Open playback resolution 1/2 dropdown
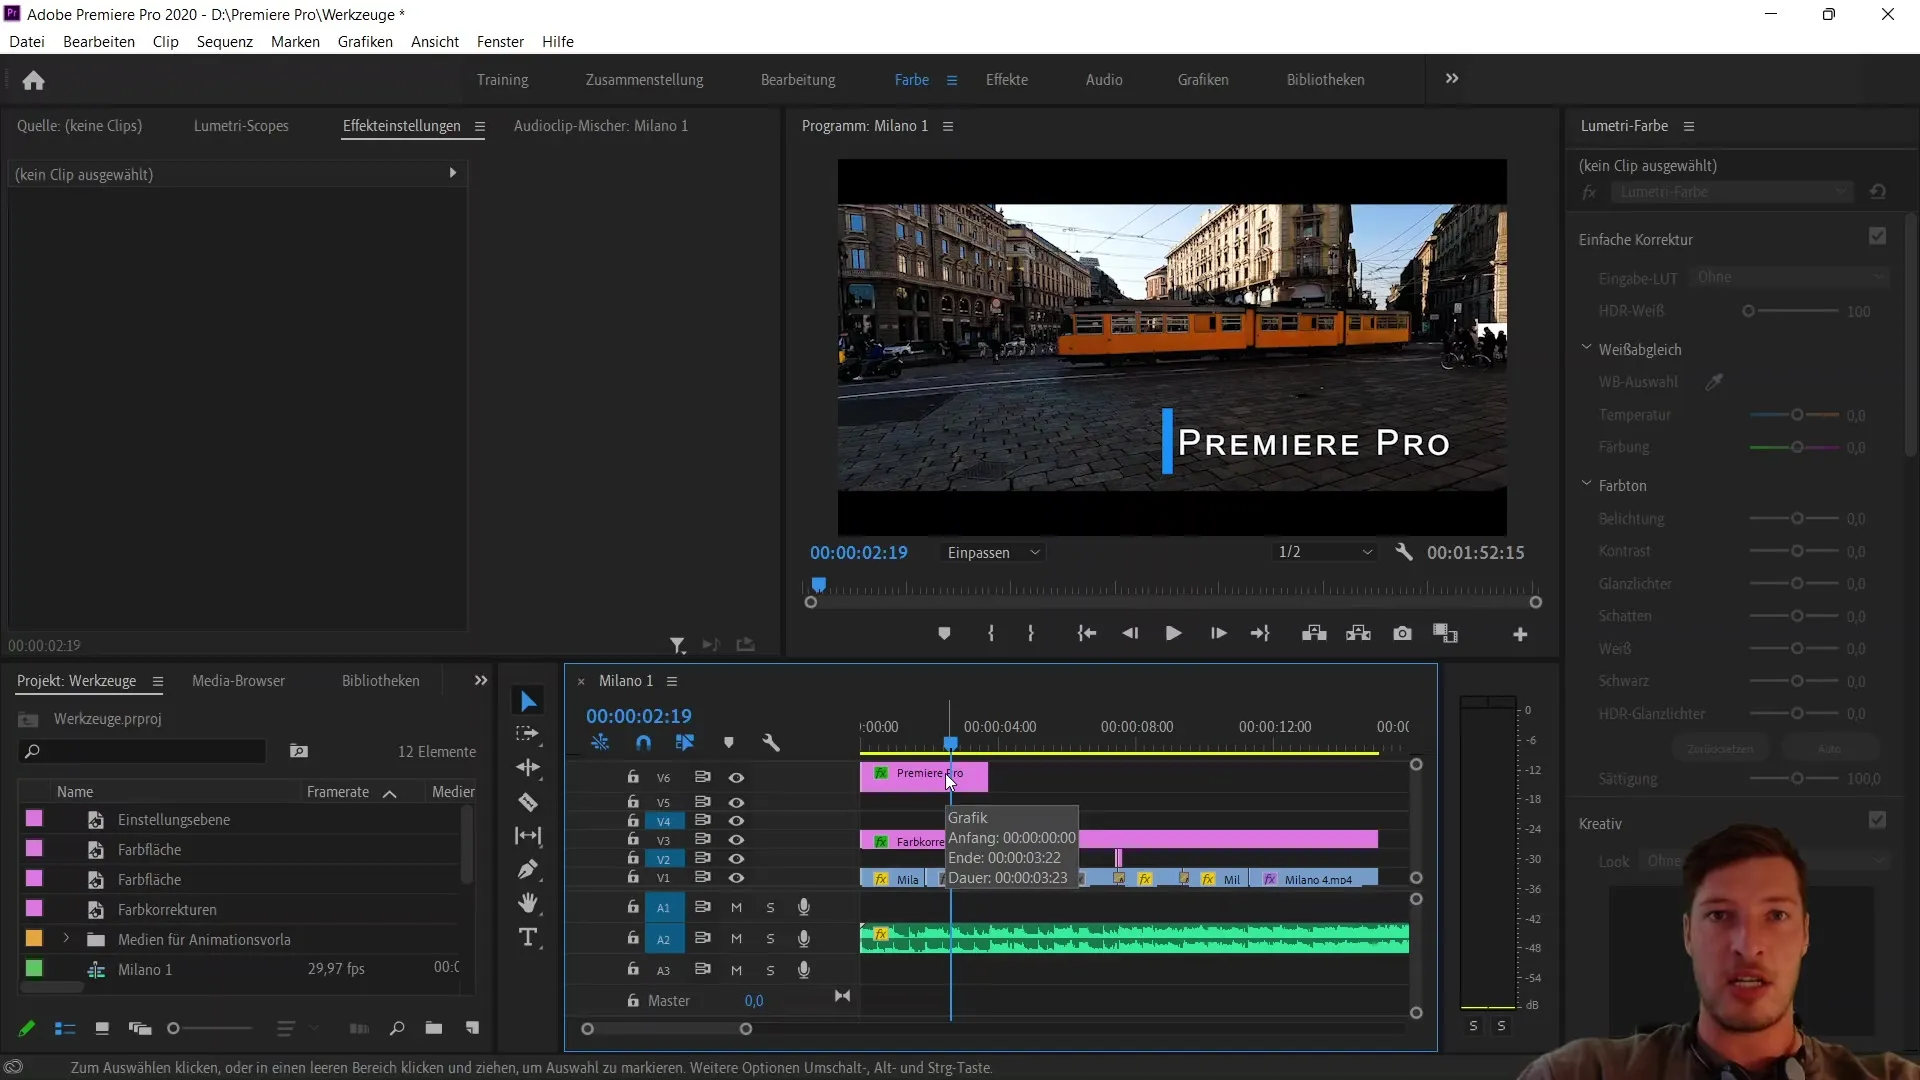Viewport: 1920px width, 1080px height. 1324,553
